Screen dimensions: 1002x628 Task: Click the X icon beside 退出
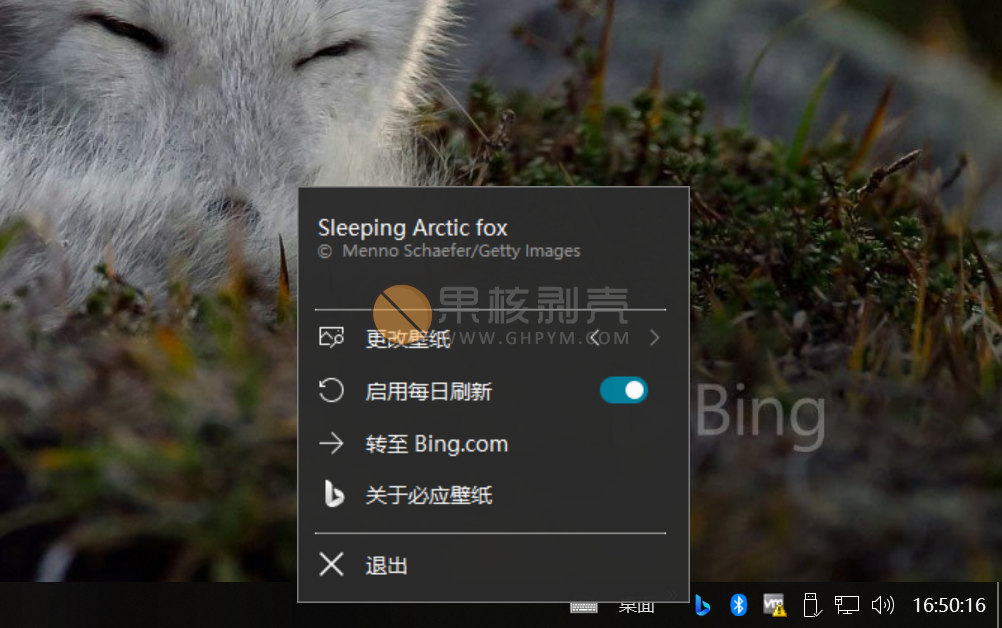pyautogui.click(x=331, y=565)
